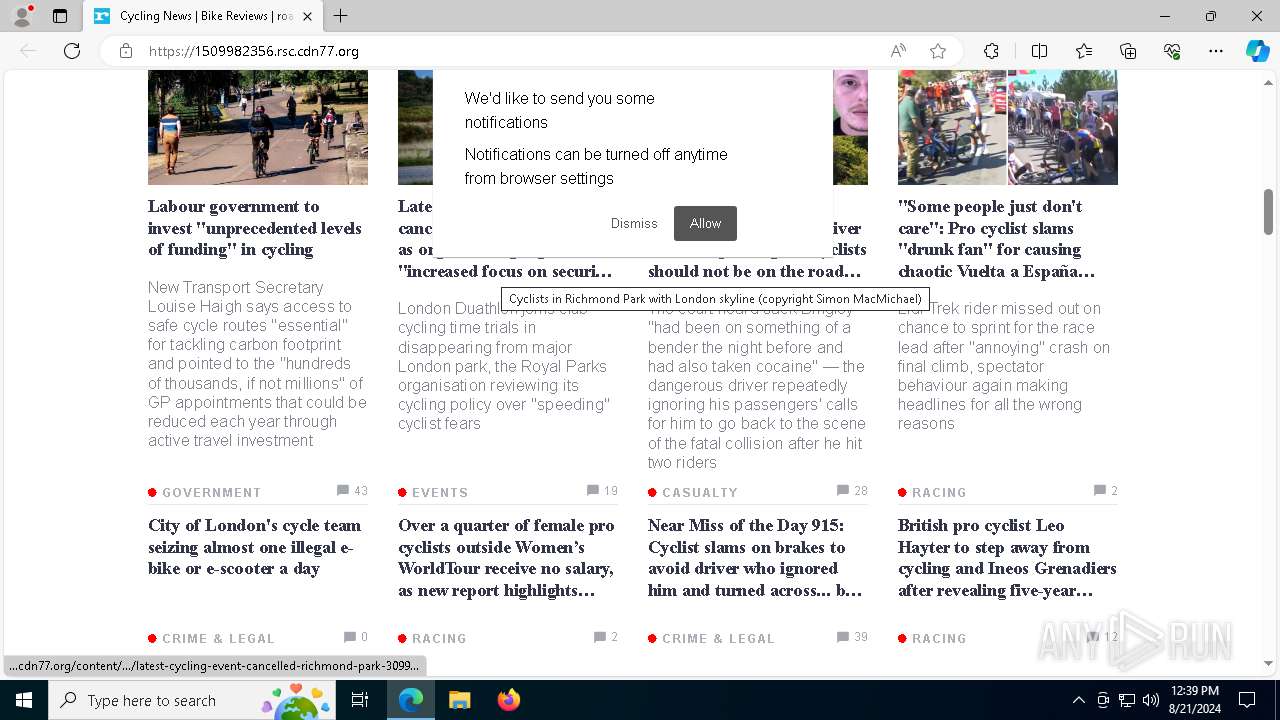Open the tab actions menu icon

(x=60, y=16)
